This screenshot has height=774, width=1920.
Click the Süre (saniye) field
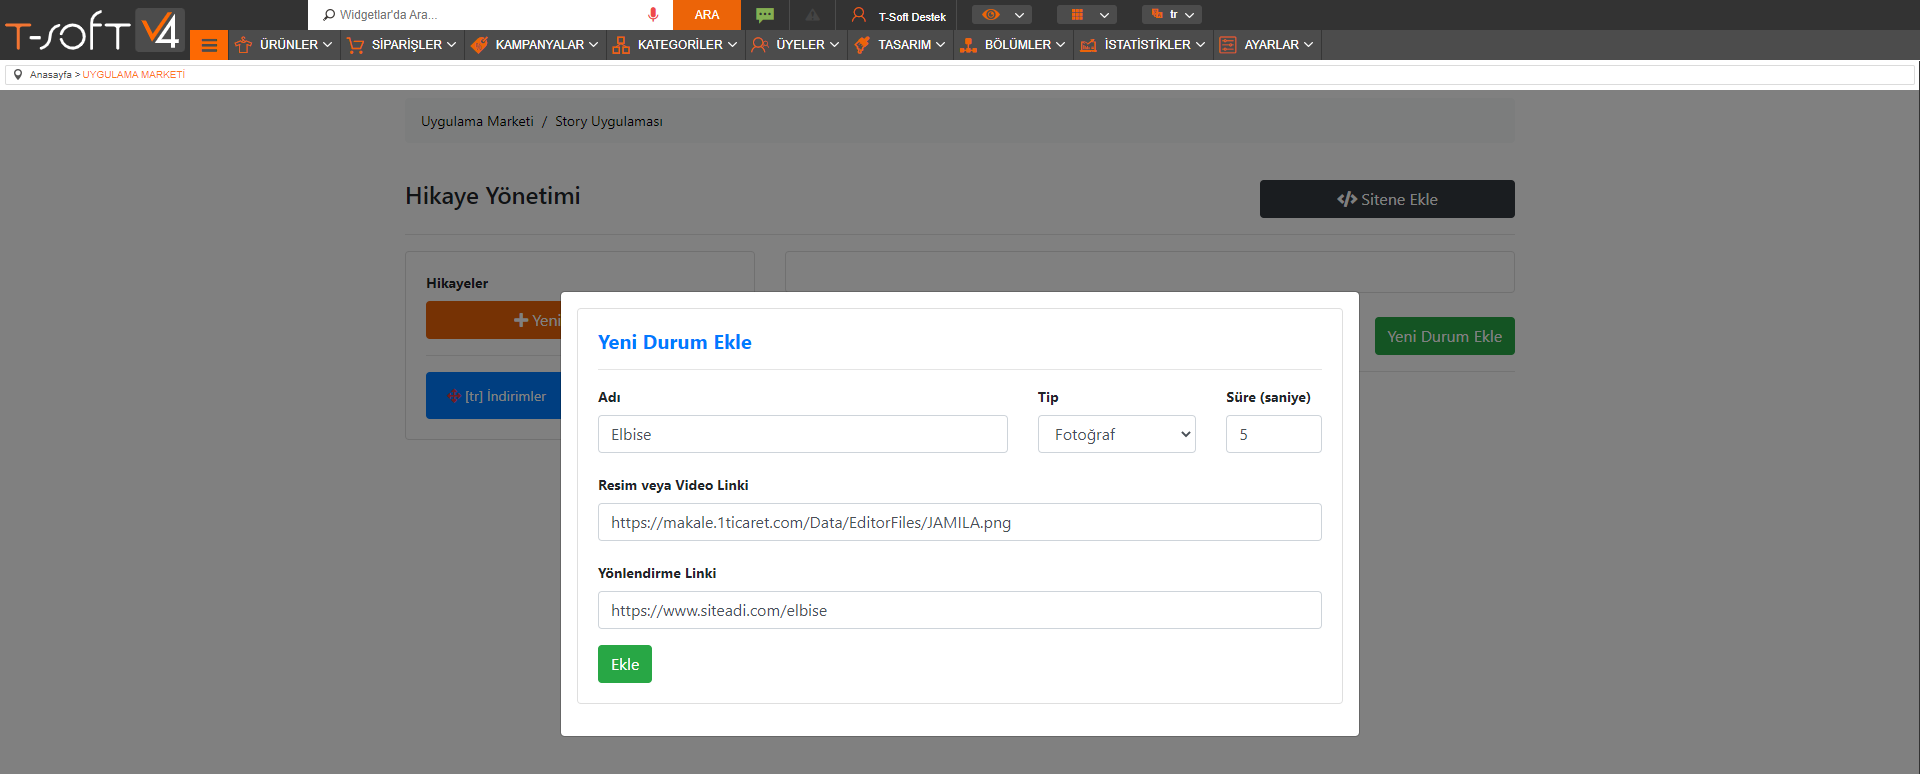point(1273,434)
